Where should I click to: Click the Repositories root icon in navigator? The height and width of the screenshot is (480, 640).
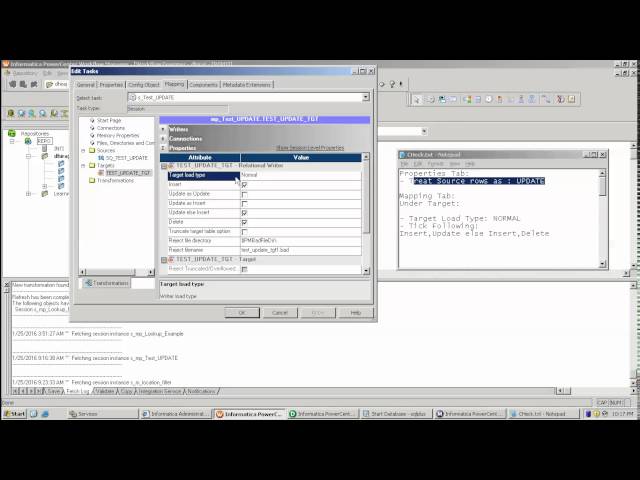click(x=12, y=133)
